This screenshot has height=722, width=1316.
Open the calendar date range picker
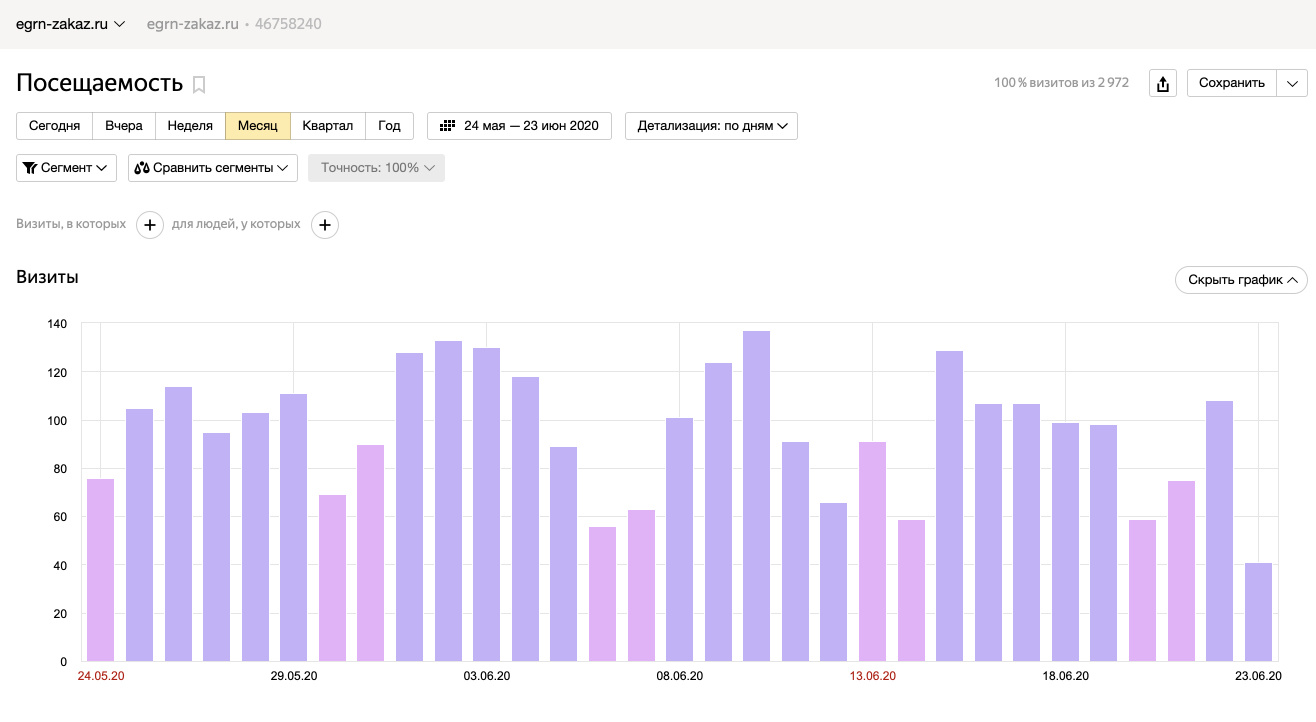click(x=519, y=126)
